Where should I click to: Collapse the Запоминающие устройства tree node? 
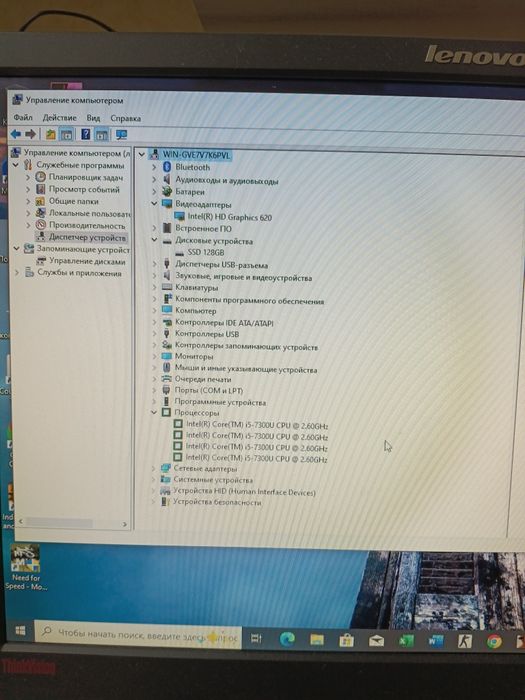(17, 249)
